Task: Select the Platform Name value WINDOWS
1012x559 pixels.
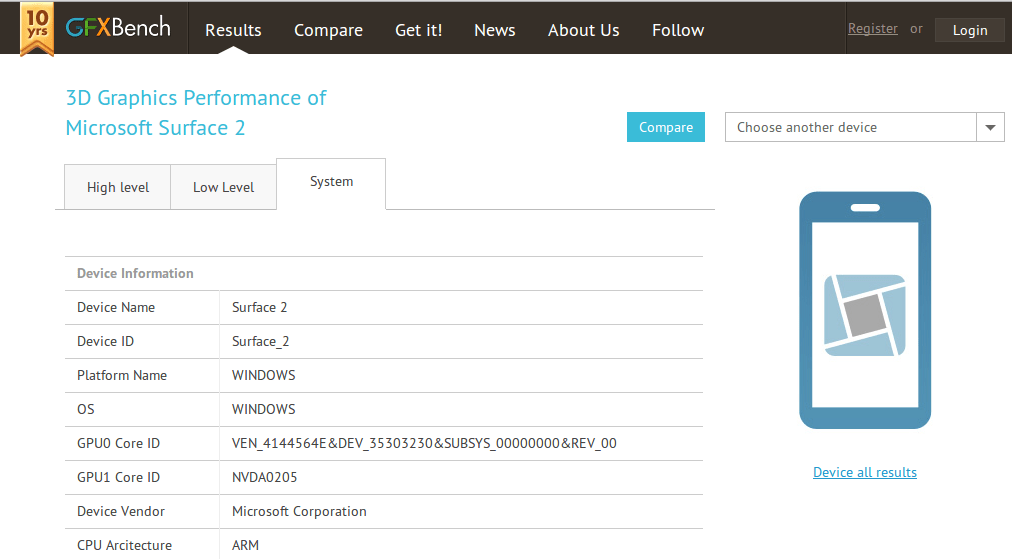Action: click(263, 375)
